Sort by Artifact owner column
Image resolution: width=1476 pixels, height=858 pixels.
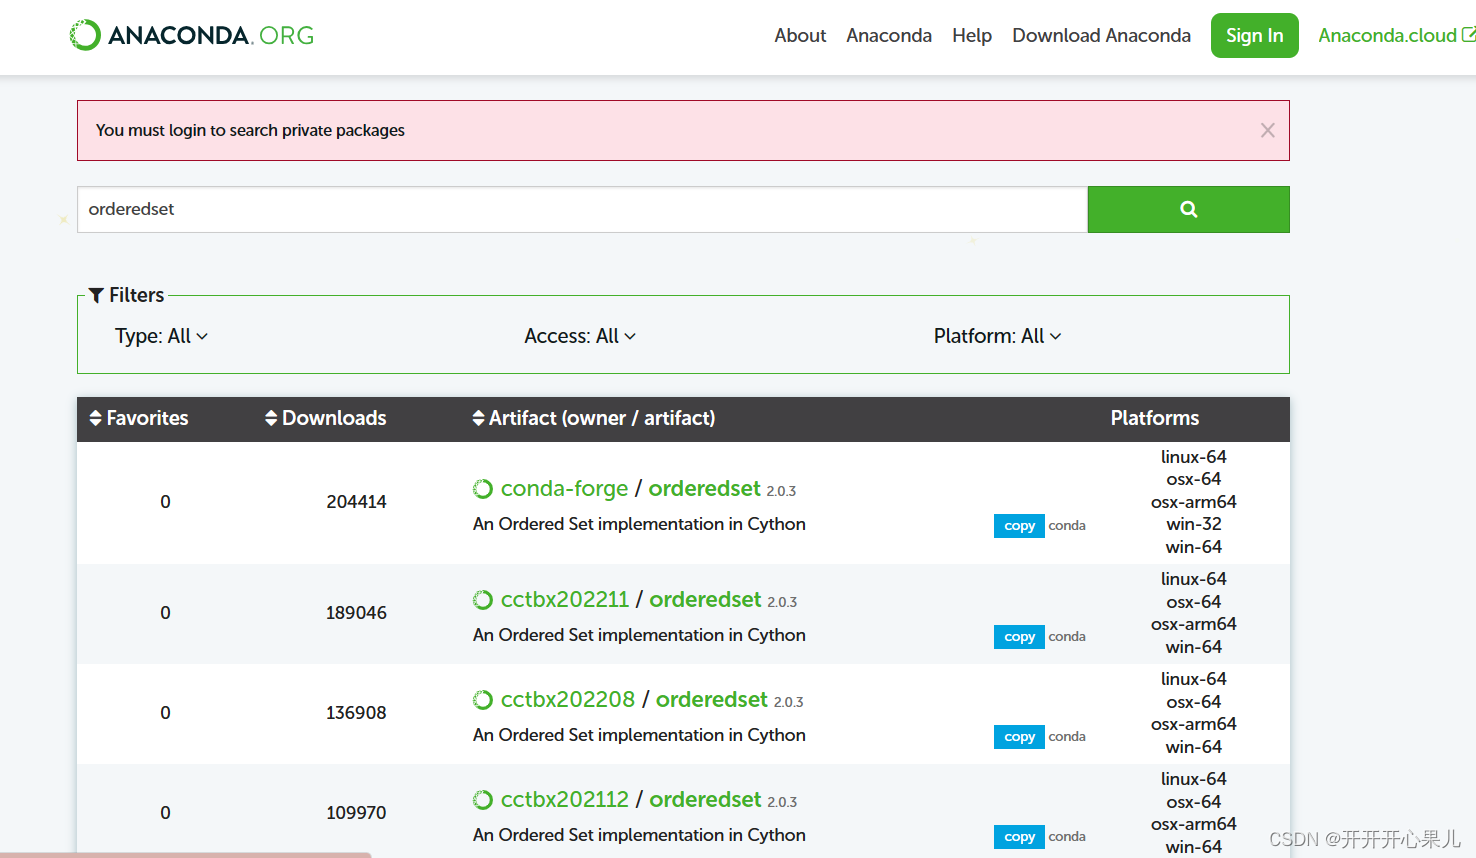[594, 418]
